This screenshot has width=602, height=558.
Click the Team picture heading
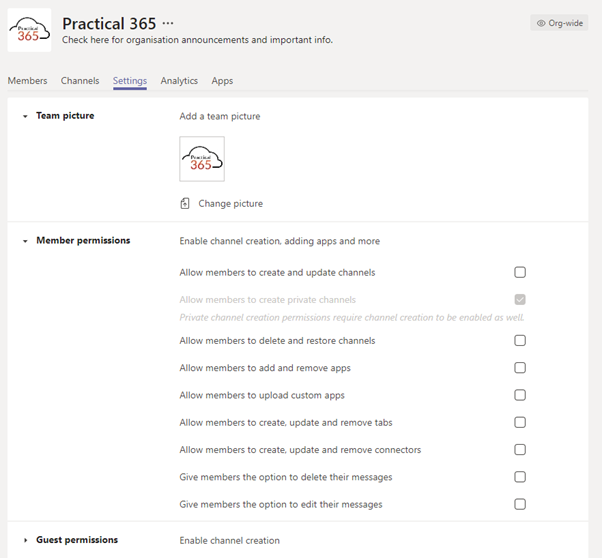pyautogui.click(x=65, y=116)
